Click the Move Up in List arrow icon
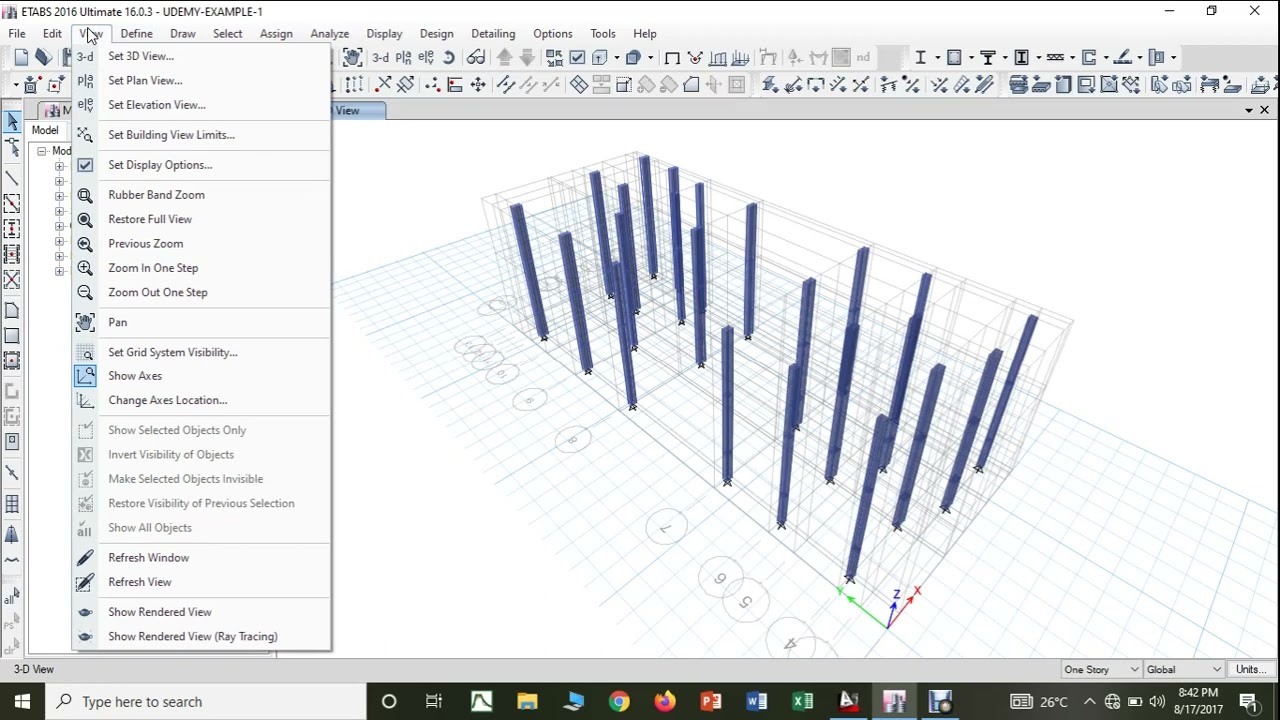The height and width of the screenshot is (720, 1280). click(505, 57)
